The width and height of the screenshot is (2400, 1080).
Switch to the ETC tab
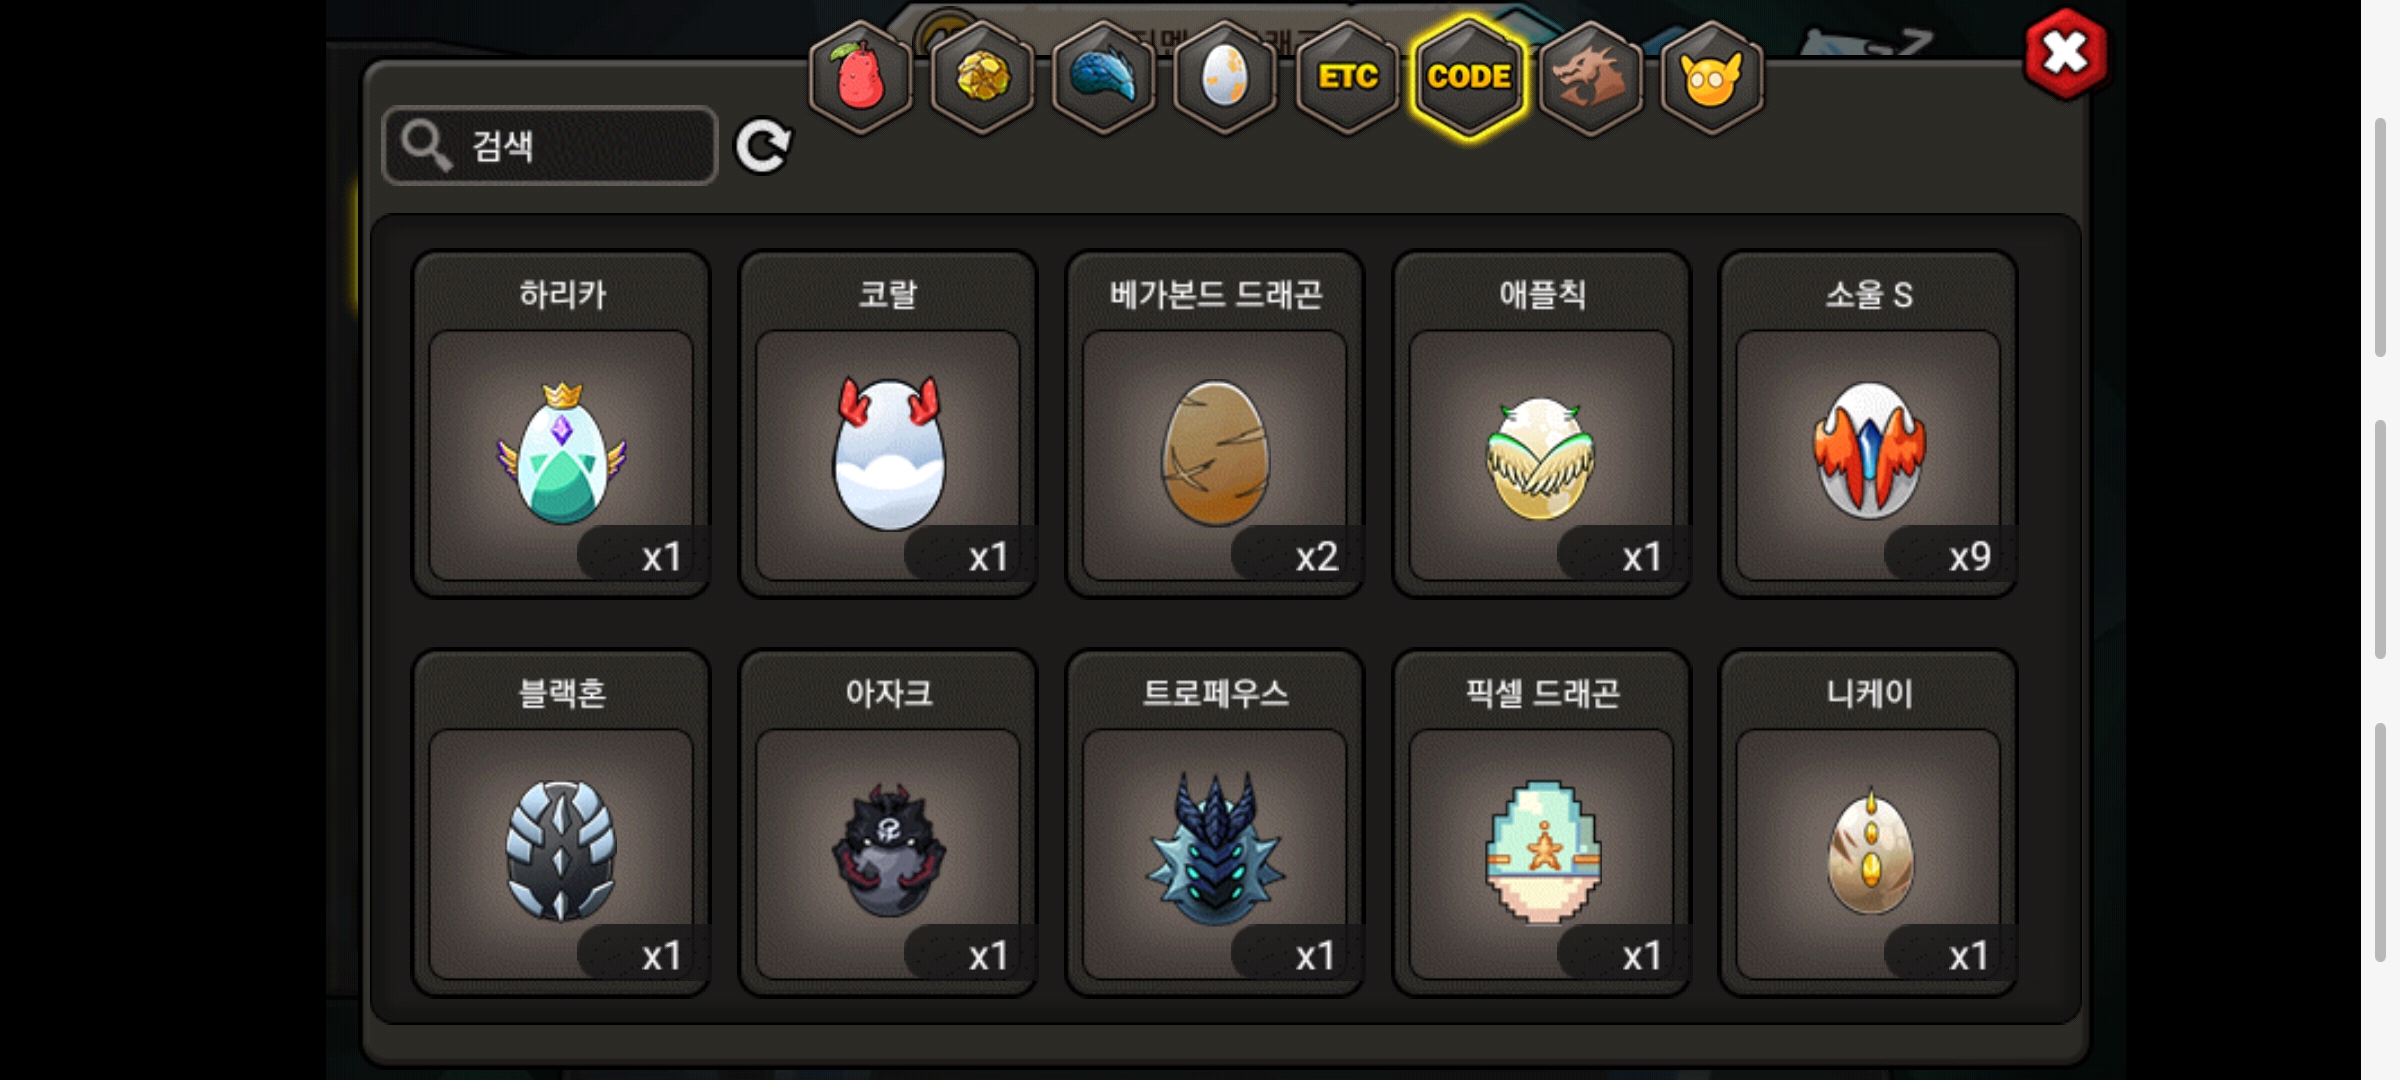[1347, 78]
